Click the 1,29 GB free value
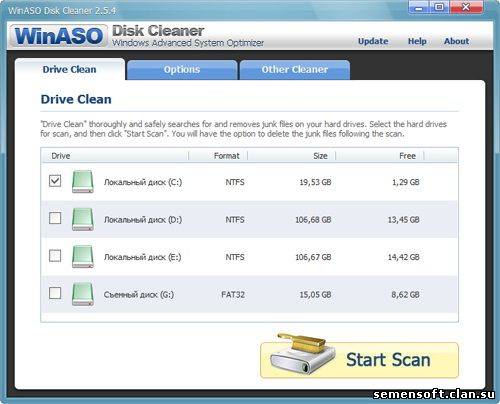Image resolution: width=500 pixels, height=404 pixels. pyautogui.click(x=406, y=182)
